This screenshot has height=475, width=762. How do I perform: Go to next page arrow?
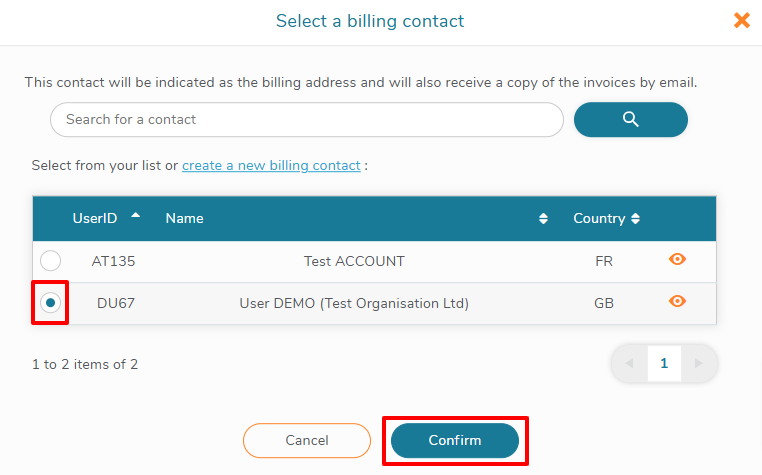[x=698, y=363]
